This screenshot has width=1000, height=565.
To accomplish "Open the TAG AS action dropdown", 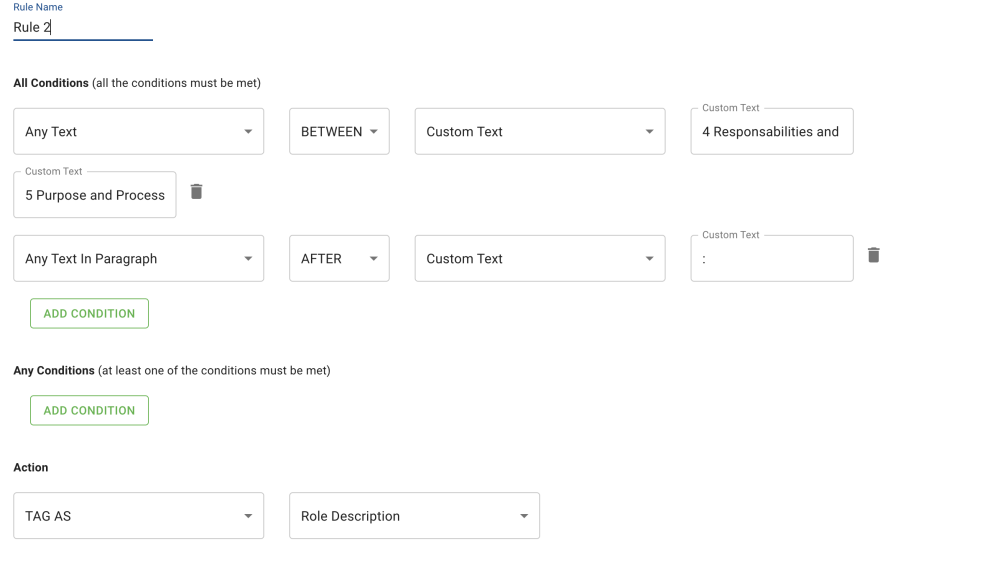I will [x=138, y=516].
